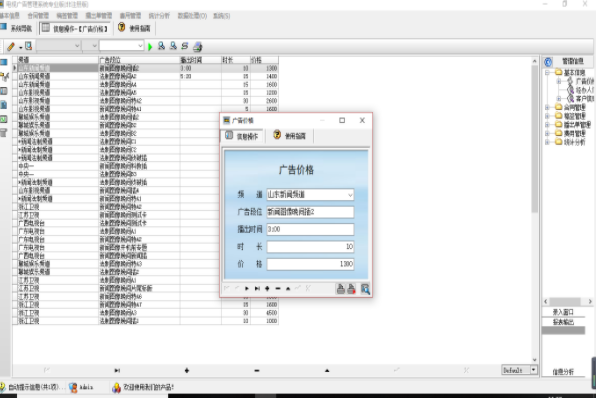601x400 pixels.
Task: Click the pencil edit icon in the toolbar
Action: point(11,47)
